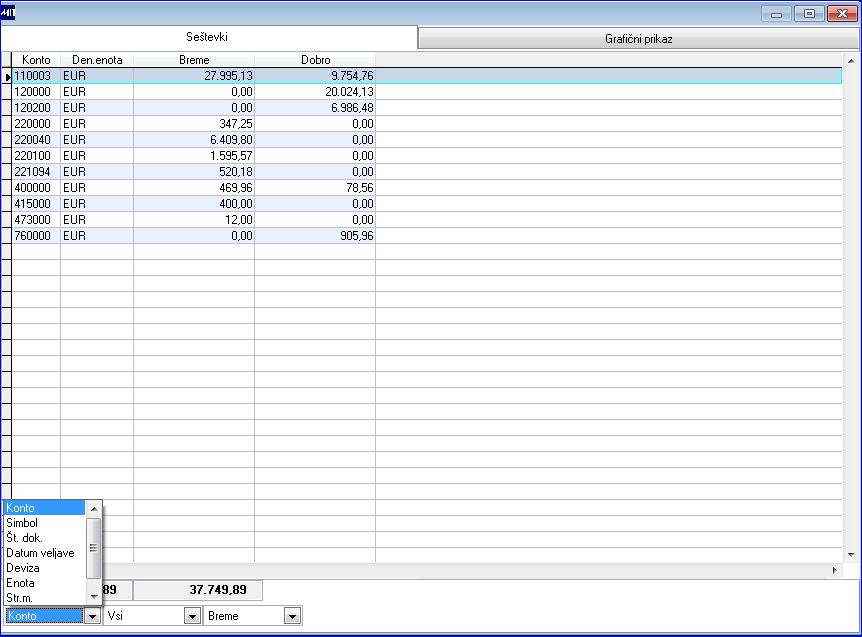Image resolution: width=862 pixels, height=637 pixels.
Task: Select row with konto 220040
Action: pyautogui.click(x=427, y=140)
